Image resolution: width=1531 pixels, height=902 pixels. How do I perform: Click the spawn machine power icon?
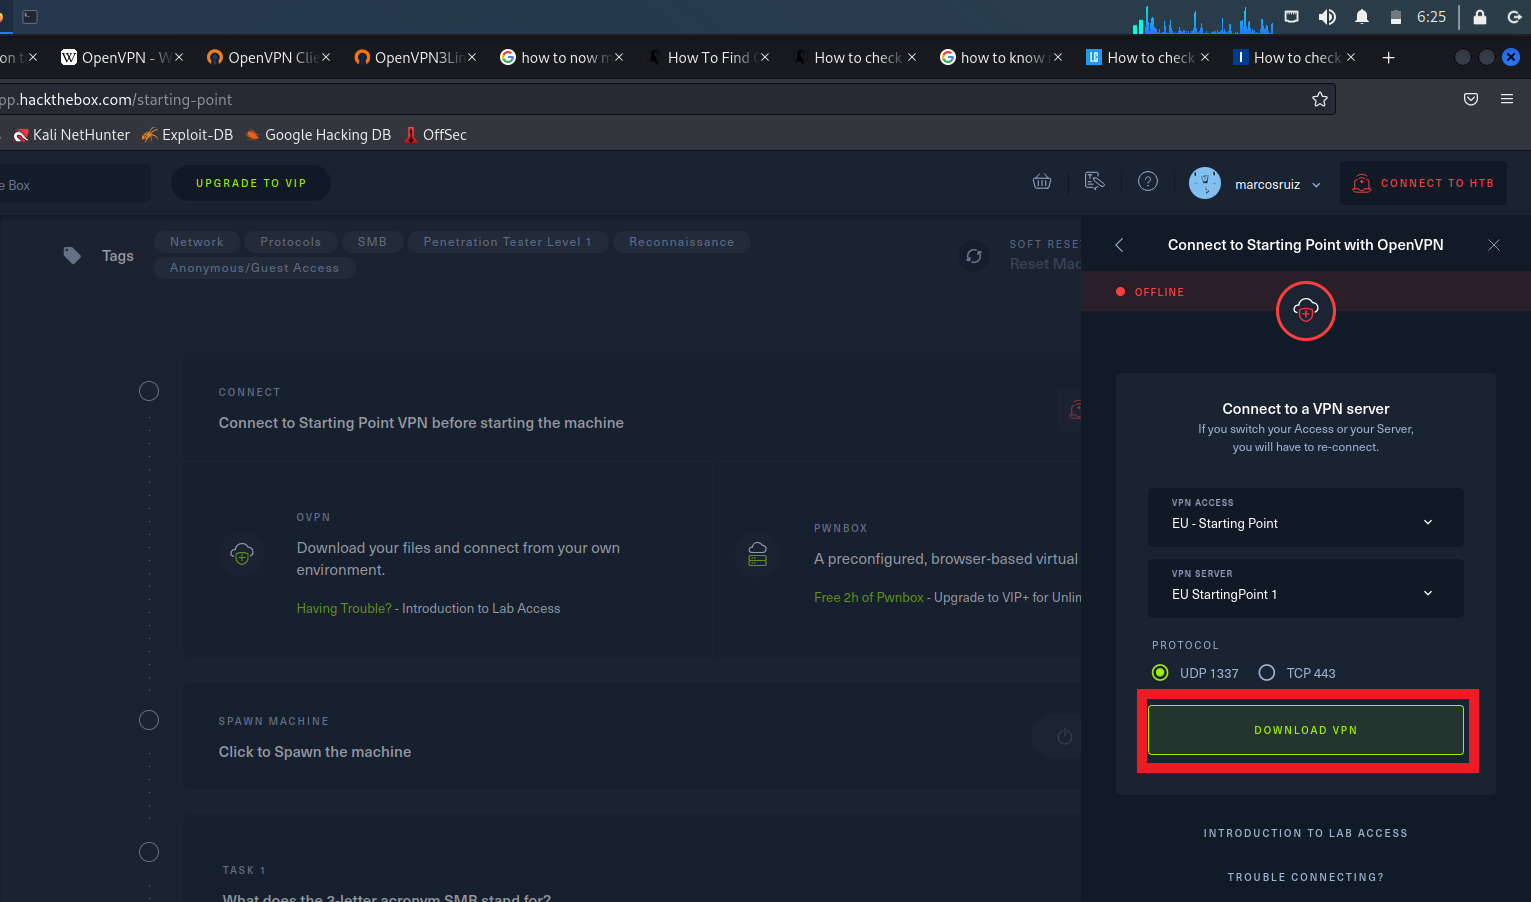pos(1064,736)
